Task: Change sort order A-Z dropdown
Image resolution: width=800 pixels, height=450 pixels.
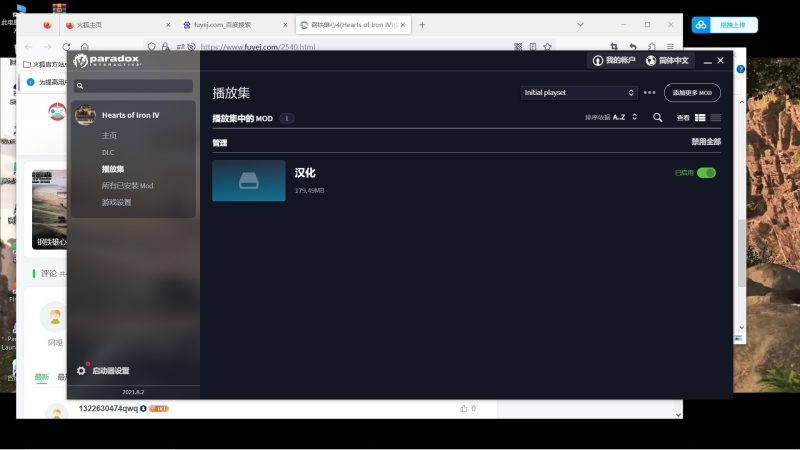Action: [611, 117]
